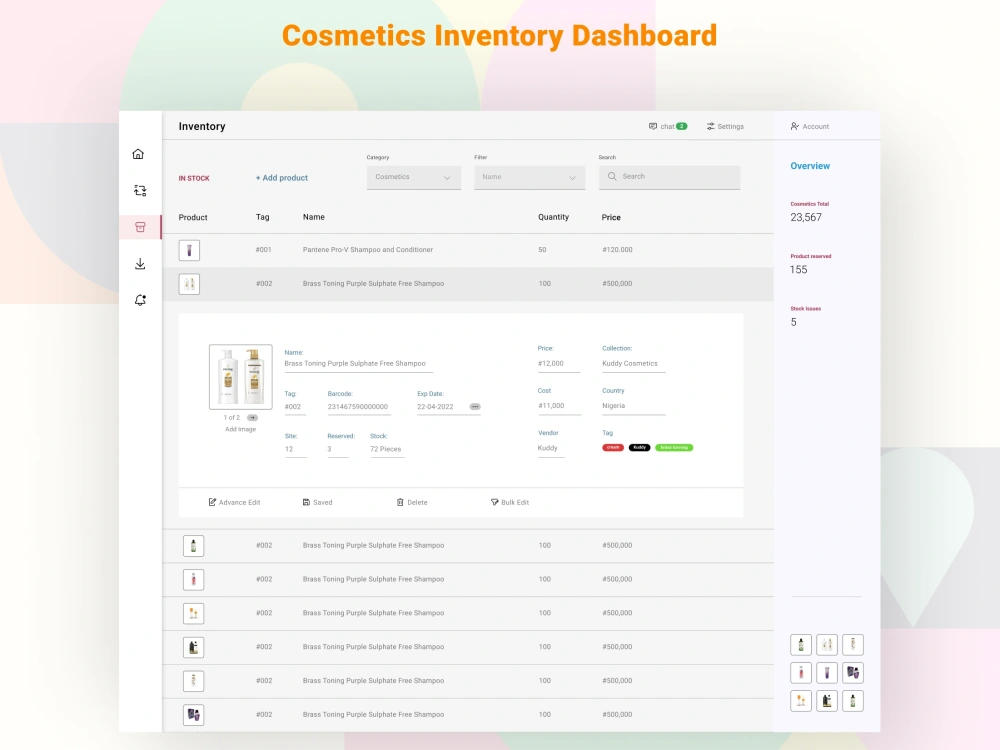Click the Advance Edit pencil icon
The image size is (1000, 750).
point(212,502)
